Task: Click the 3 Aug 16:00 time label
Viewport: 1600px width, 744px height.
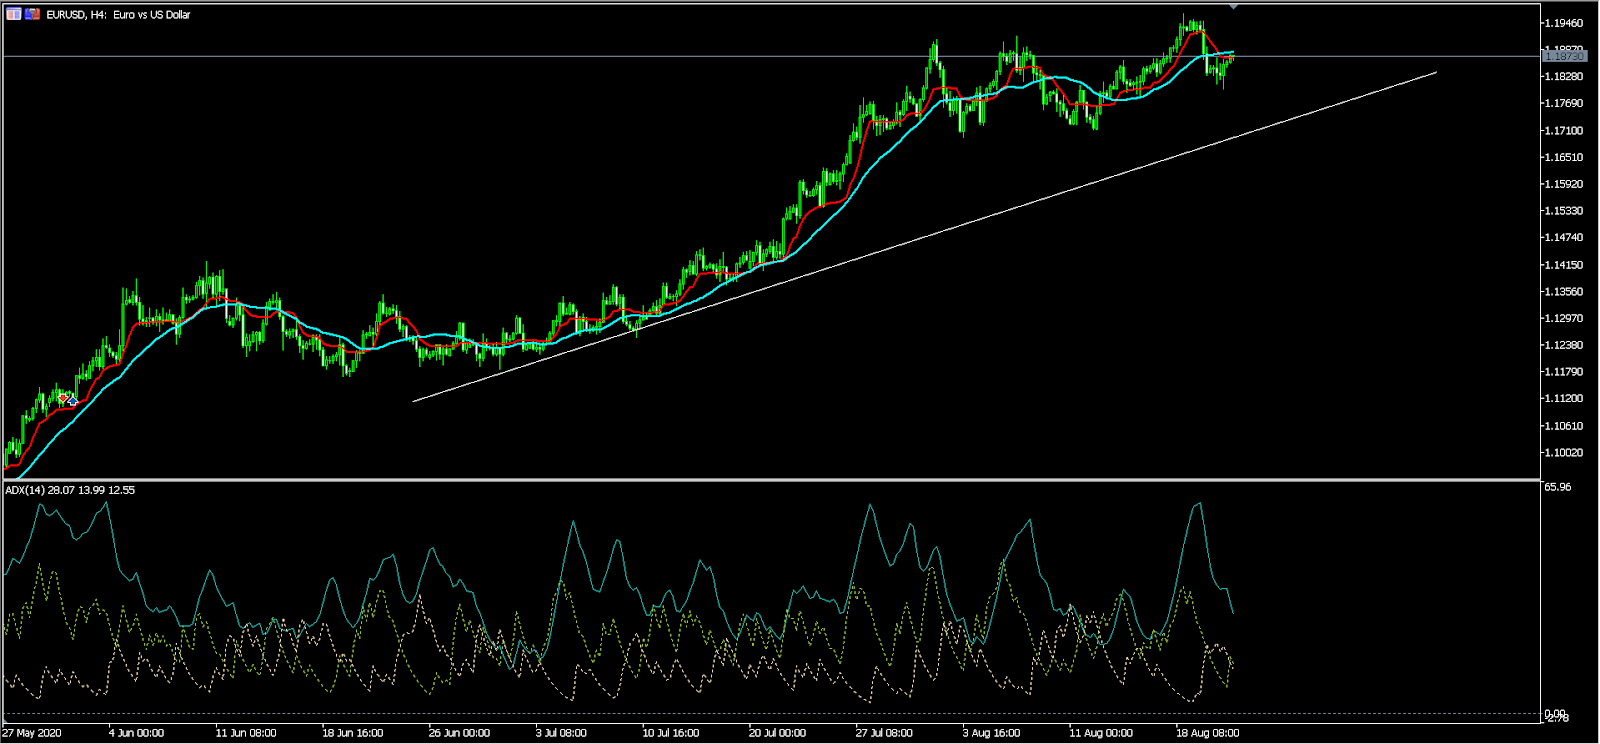Action: click(992, 733)
